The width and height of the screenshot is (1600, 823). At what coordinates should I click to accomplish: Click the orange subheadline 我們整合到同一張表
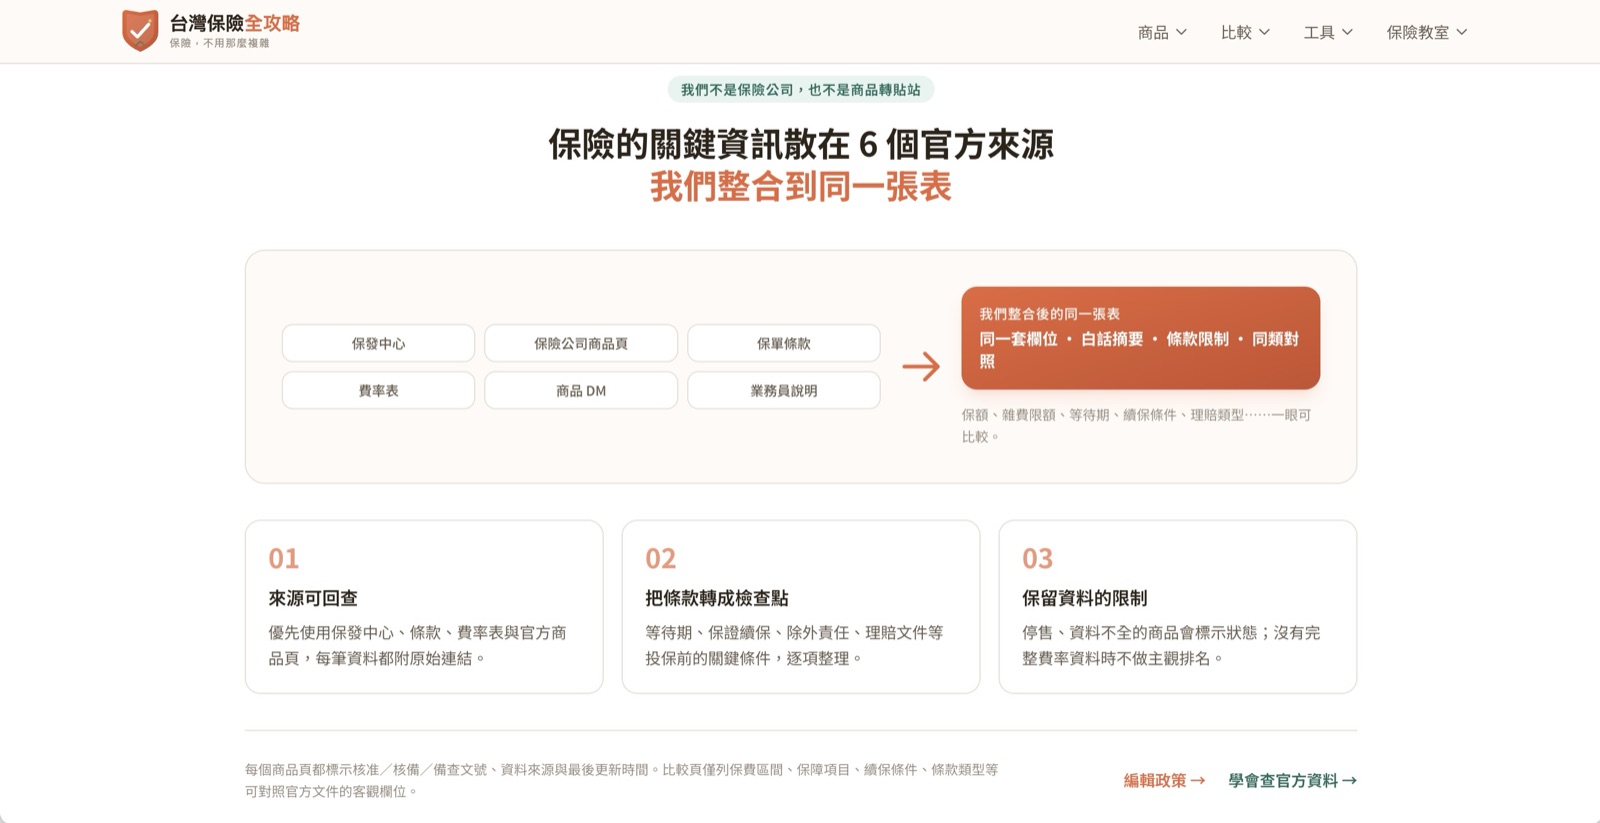(801, 187)
